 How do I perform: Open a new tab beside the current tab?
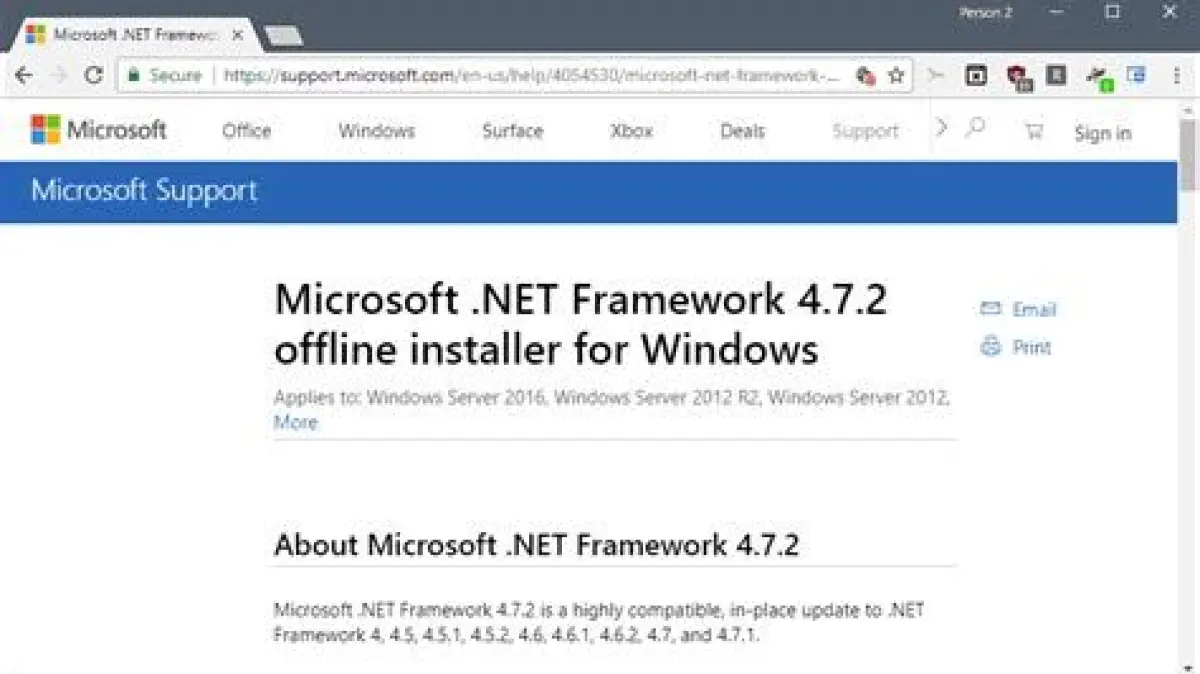[x=283, y=35]
